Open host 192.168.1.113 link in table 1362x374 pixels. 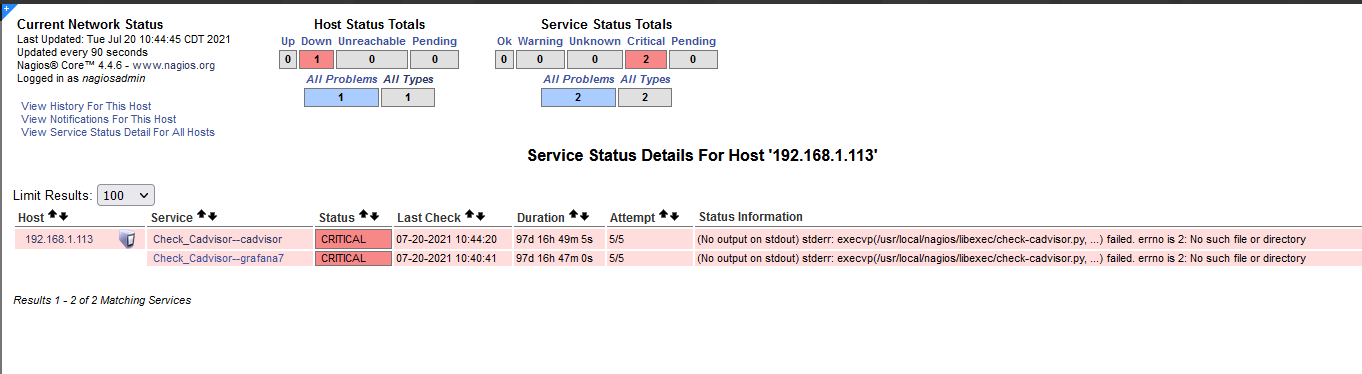(59, 239)
